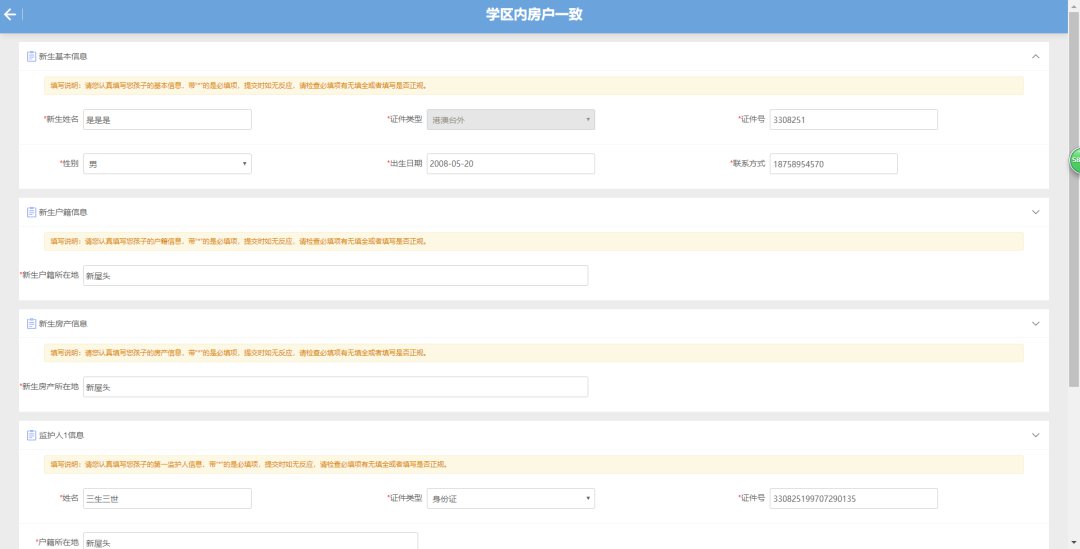This screenshot has height=549, width=1080.
Task: Click the student 证件号 field with 3308251
Action: (x=852, y=120)
